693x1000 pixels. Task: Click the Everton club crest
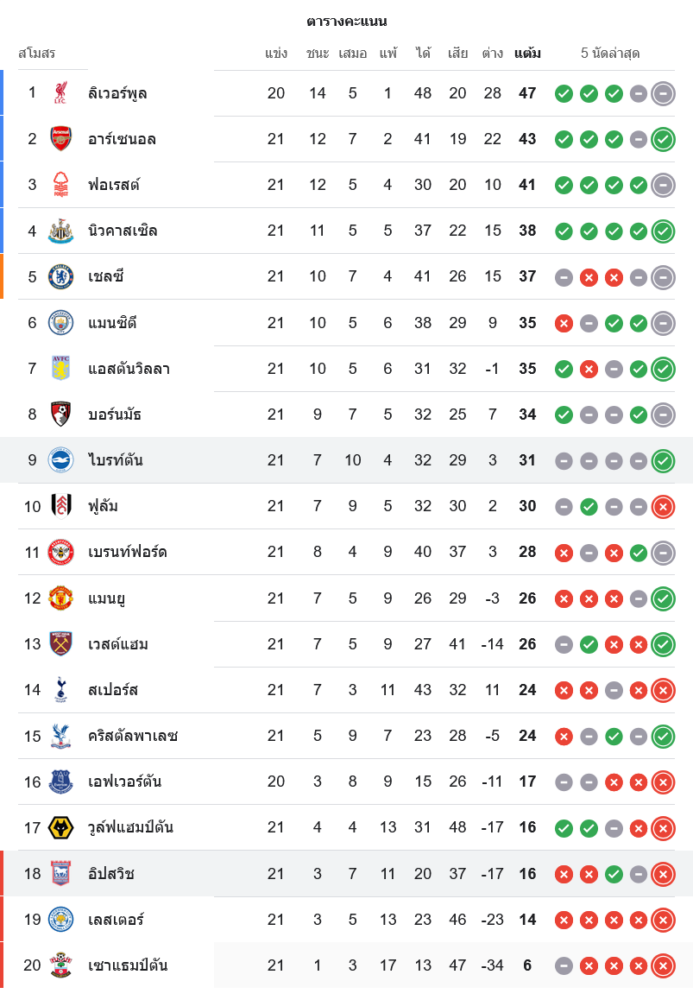click(x=61, y=782)
